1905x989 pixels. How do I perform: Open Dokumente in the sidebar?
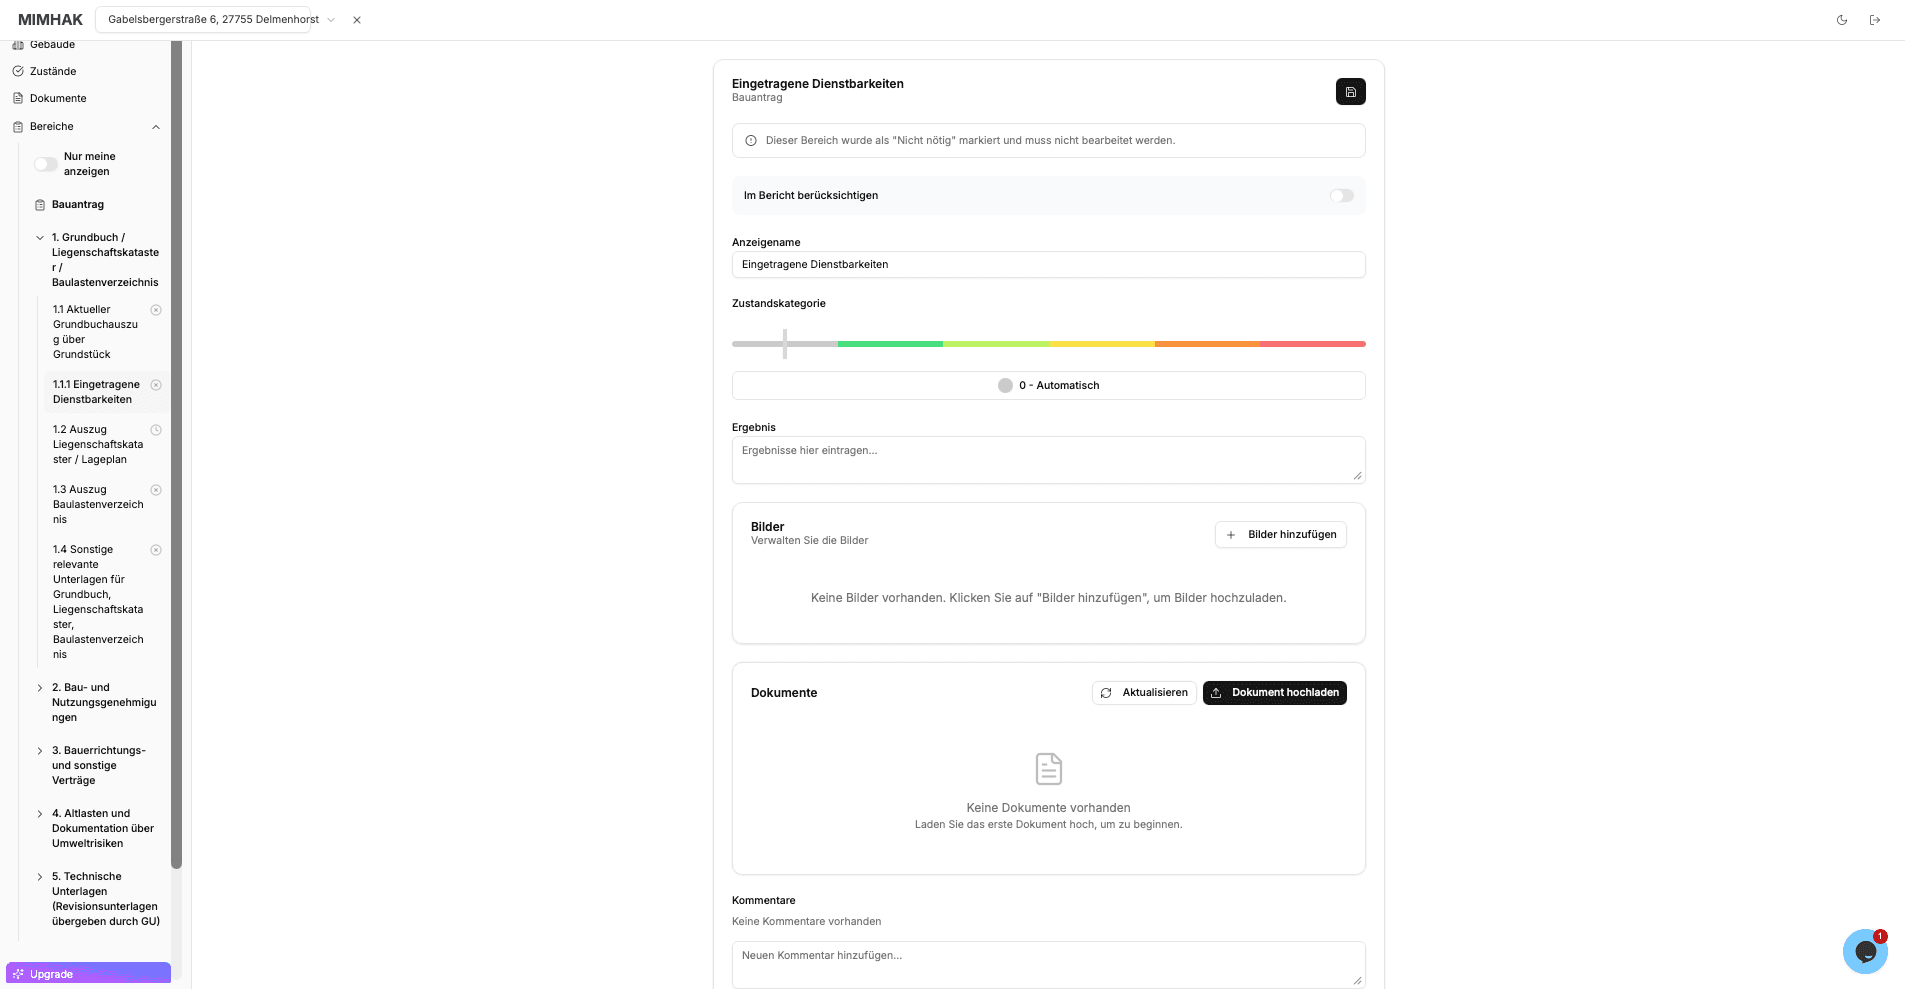pos(58,99)
